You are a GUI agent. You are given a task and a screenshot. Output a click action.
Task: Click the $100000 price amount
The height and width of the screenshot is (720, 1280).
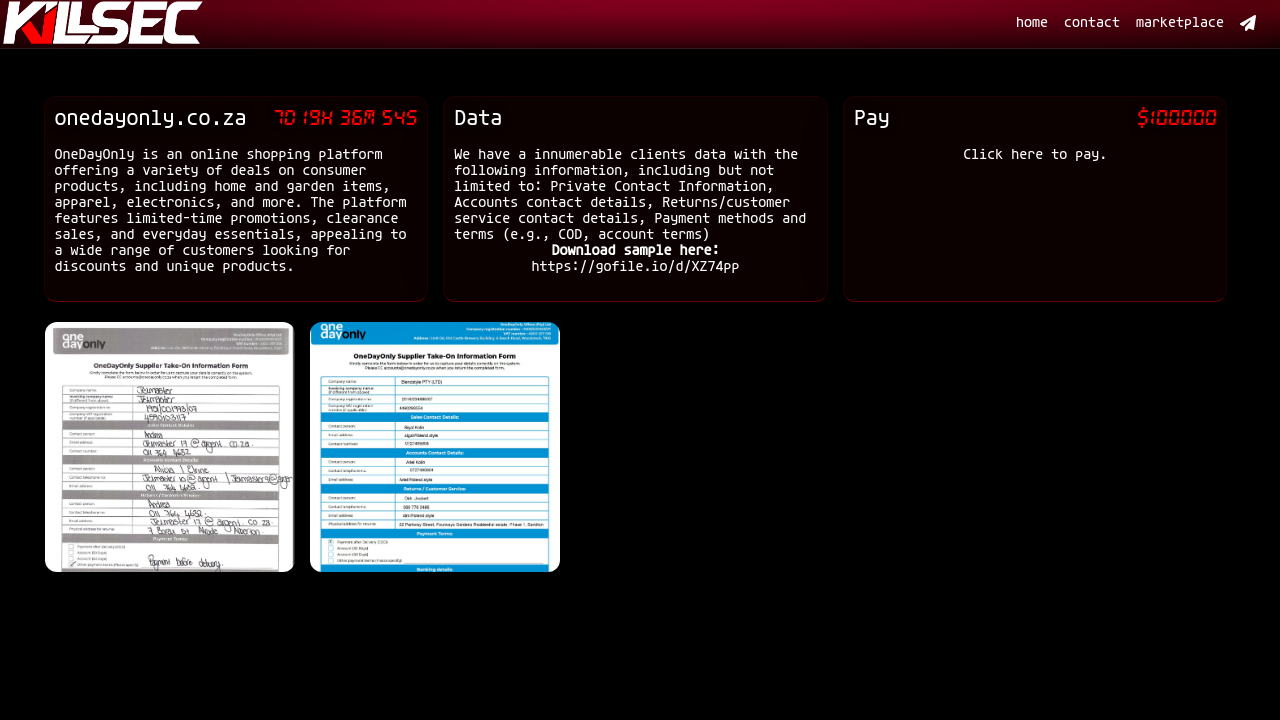coord(1177,118)
